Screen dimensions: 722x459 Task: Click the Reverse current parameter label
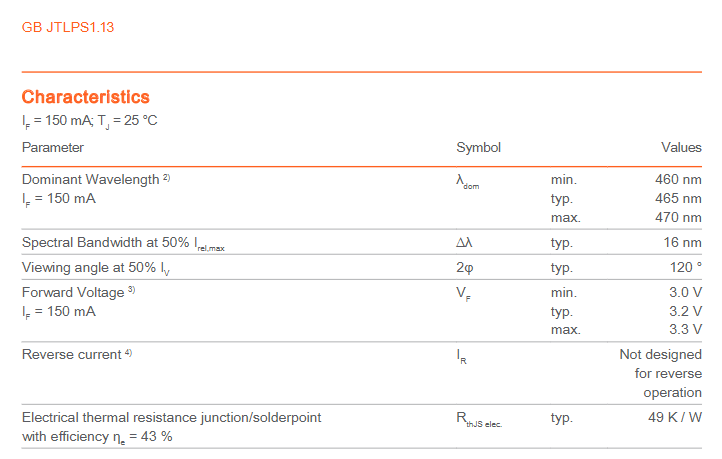[71, 355]
